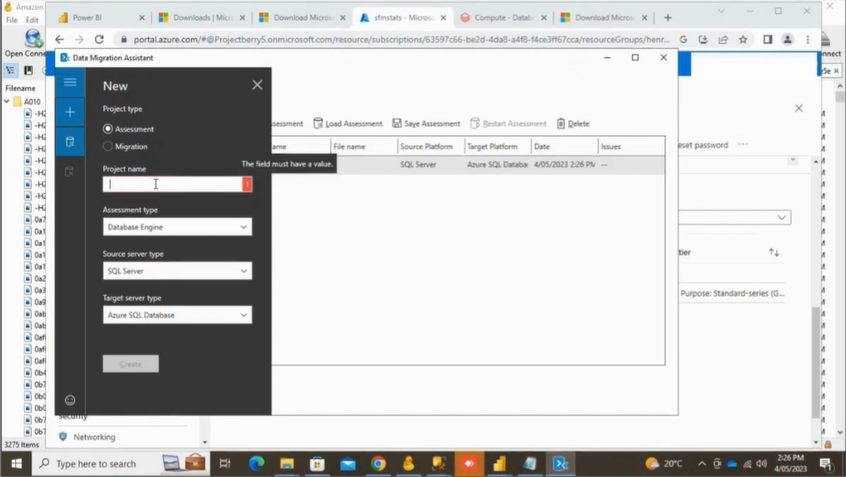Image resolution: width=846 pixels, height=477 pixels.
Task: Click the plus New project icon
Action: coord(70,112)
